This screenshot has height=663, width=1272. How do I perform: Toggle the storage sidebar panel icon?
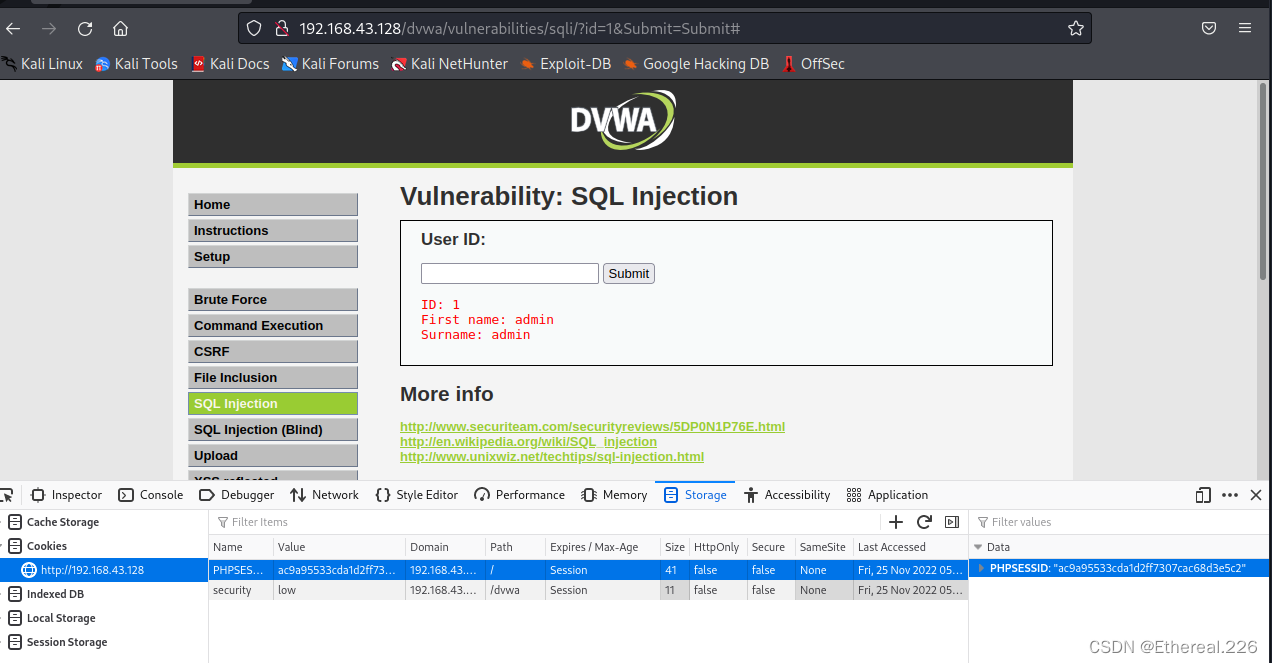coord(952,522)
